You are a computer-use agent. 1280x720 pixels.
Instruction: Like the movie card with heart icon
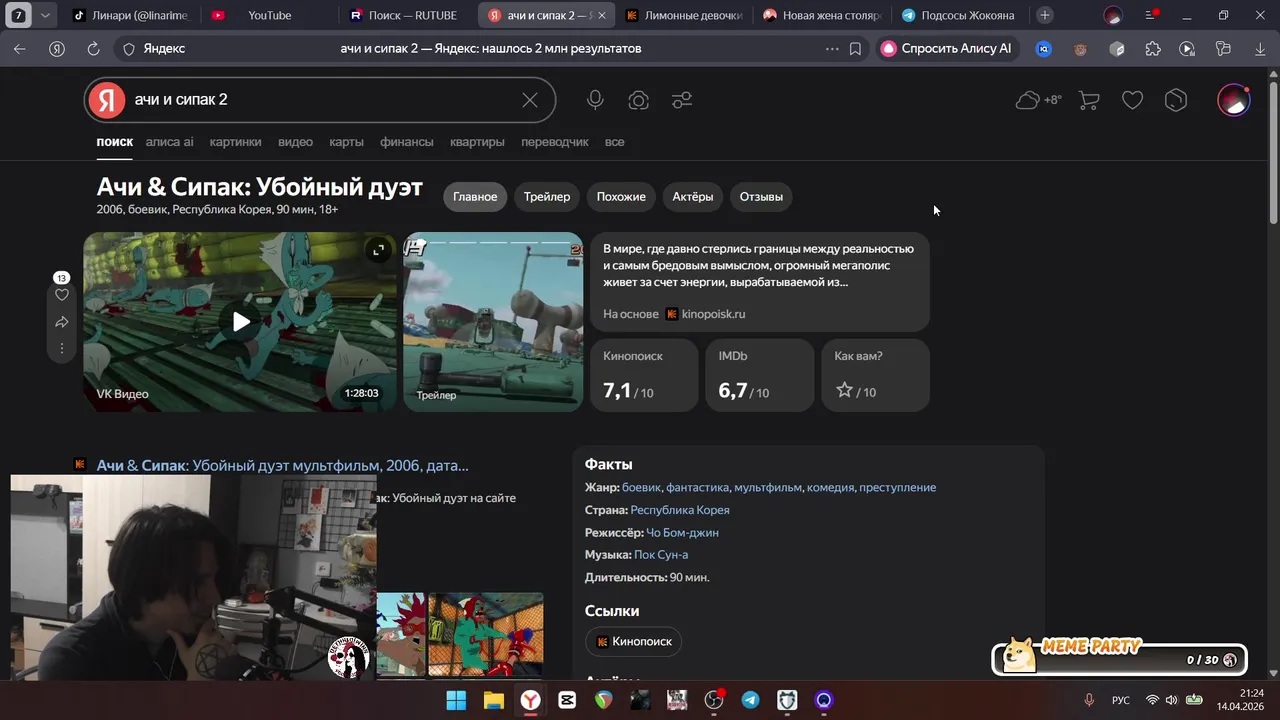[x=62, y=295]
